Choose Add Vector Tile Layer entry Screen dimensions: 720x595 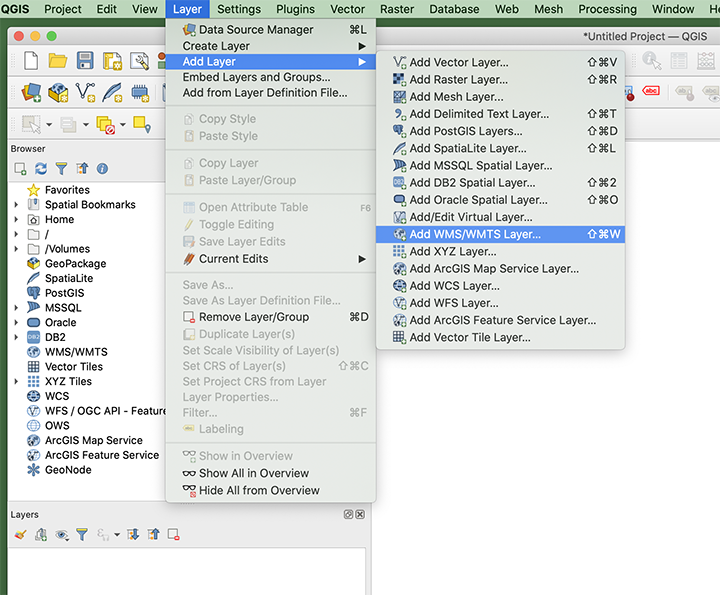tap(500, 337)
